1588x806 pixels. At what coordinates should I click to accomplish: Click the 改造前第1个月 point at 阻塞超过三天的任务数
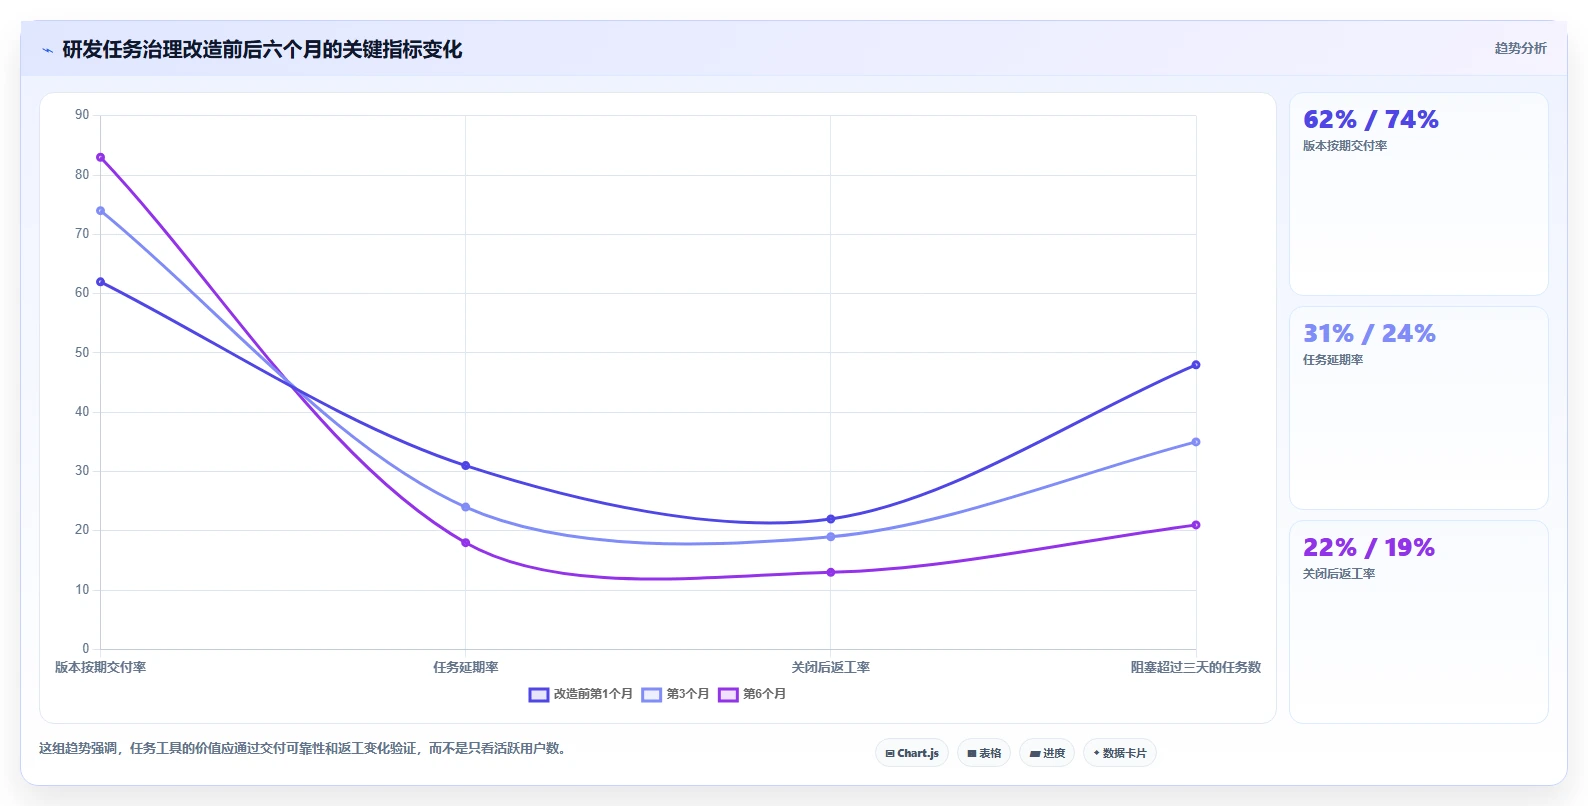tap(1195, 365)
